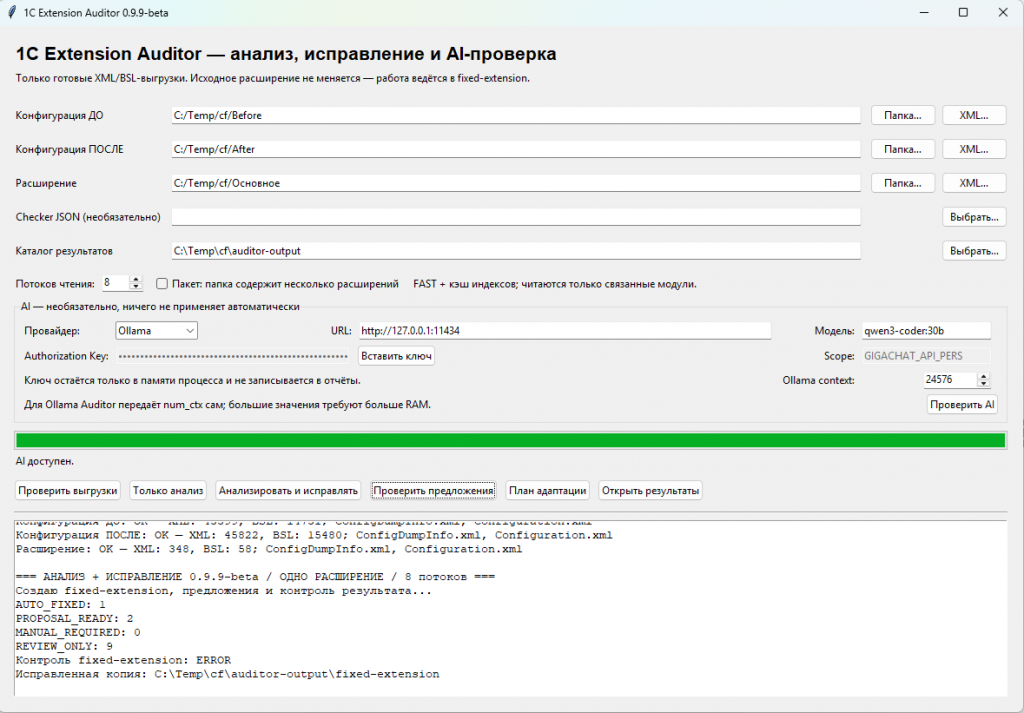This screenshot has height=713, width=1024.
Task: Increase the 'Потоков чтения' spinner value
Action: pos(136,280)
